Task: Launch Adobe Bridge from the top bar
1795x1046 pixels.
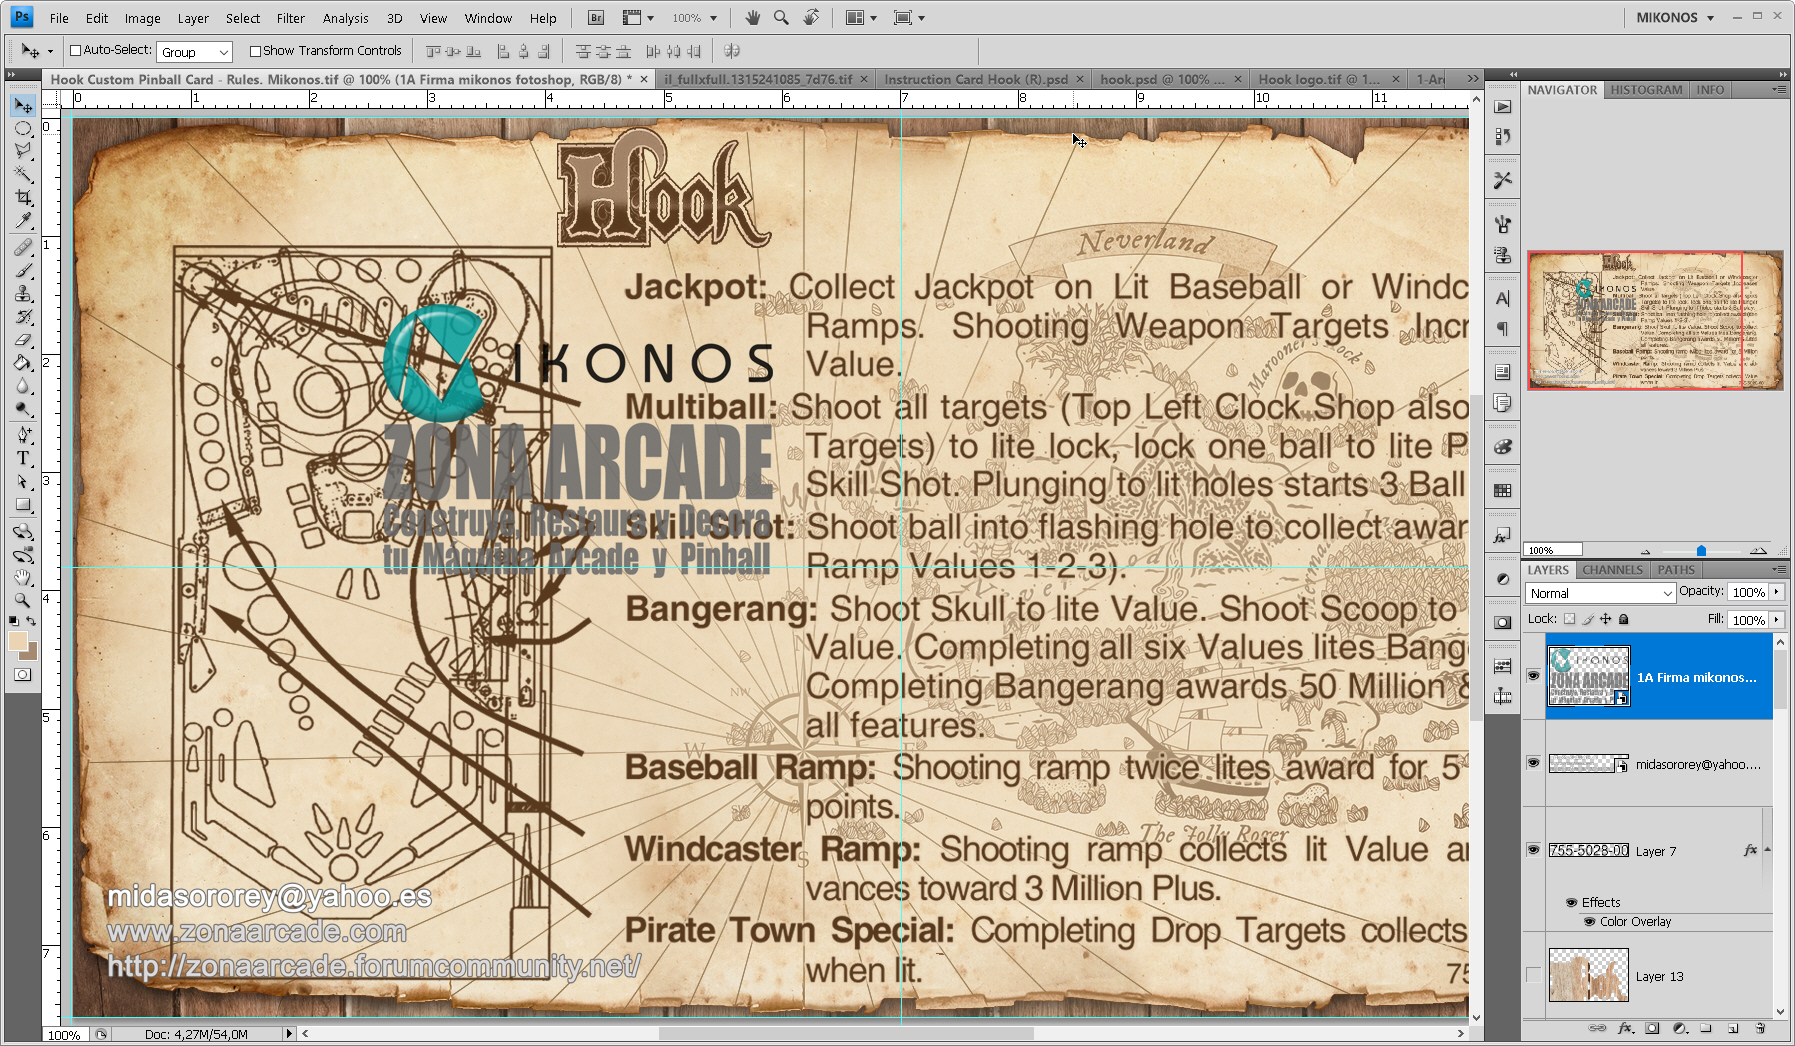Action: (x=595, y=18)
